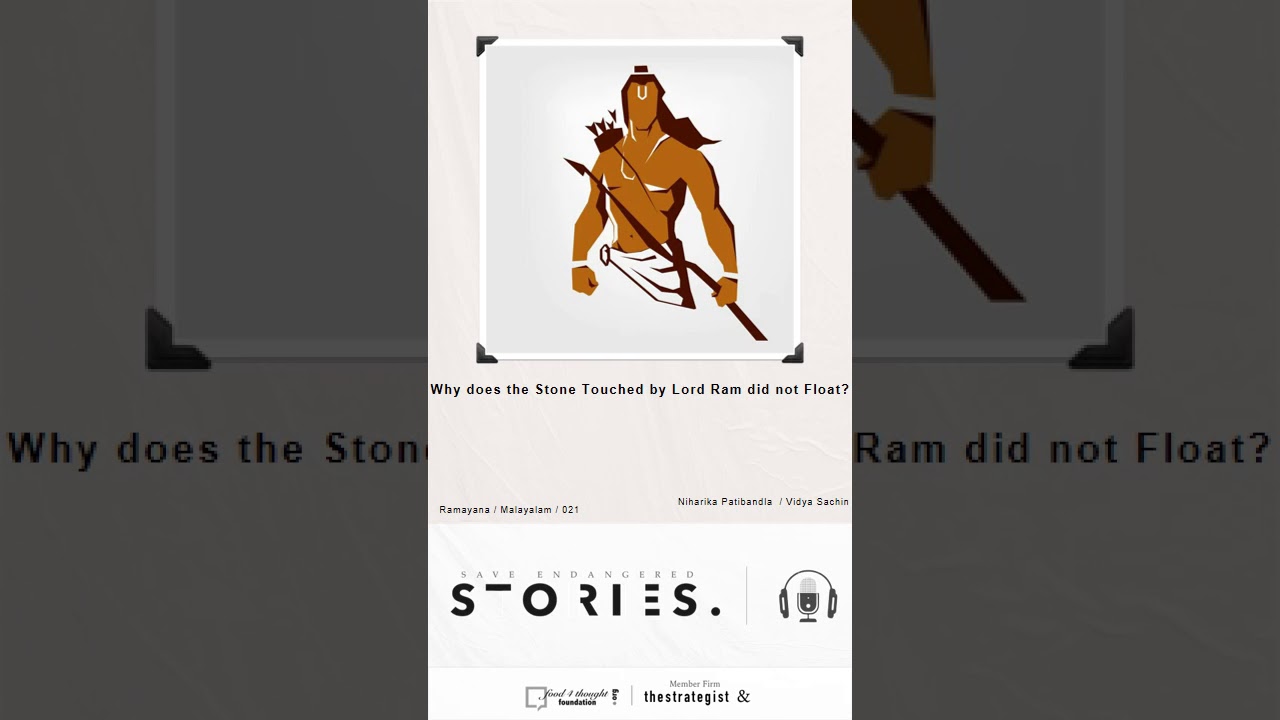Image resolution: width=1280 pixels, height=720 pixels.
Task: Click the blurred large corner bracket at left
Action: coord(178,340)
